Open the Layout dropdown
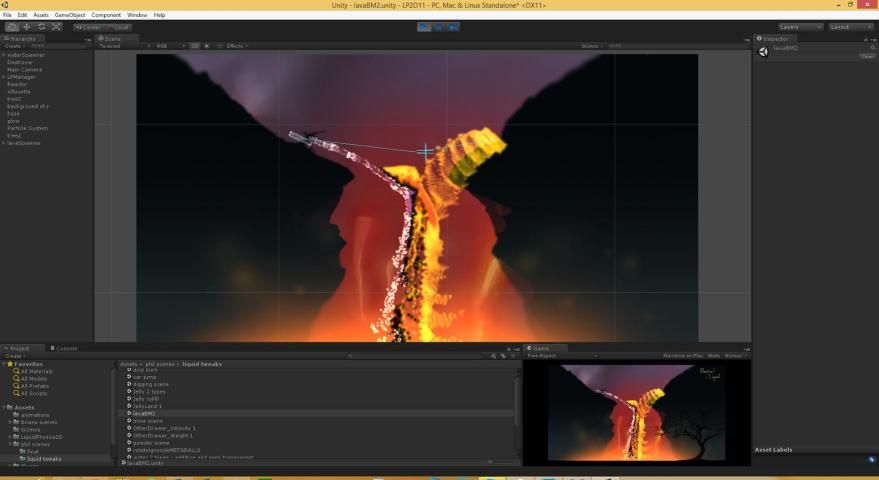 pos(851,27)
